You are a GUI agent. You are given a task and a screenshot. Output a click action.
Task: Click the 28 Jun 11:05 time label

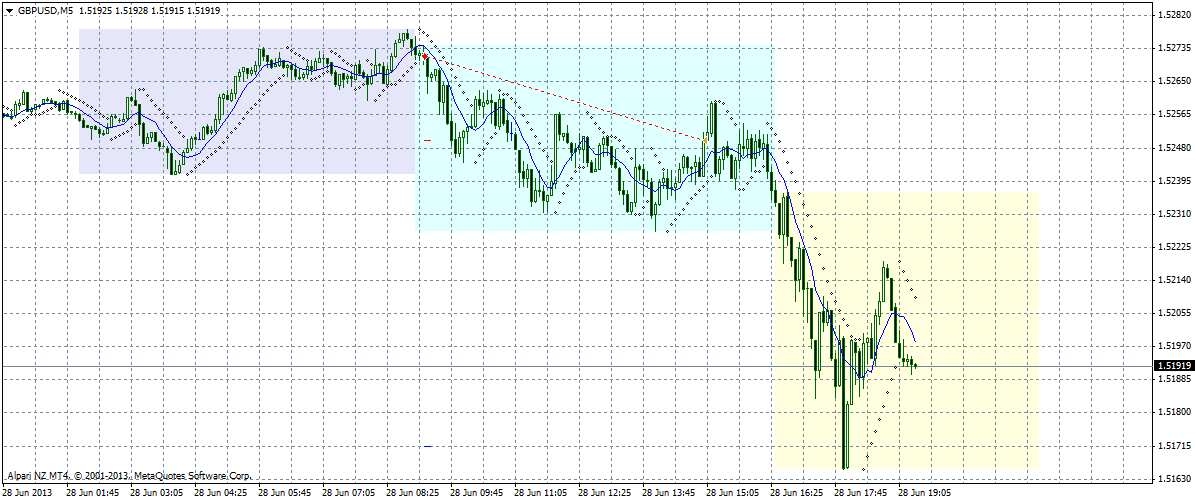click(x=540, y=493)
